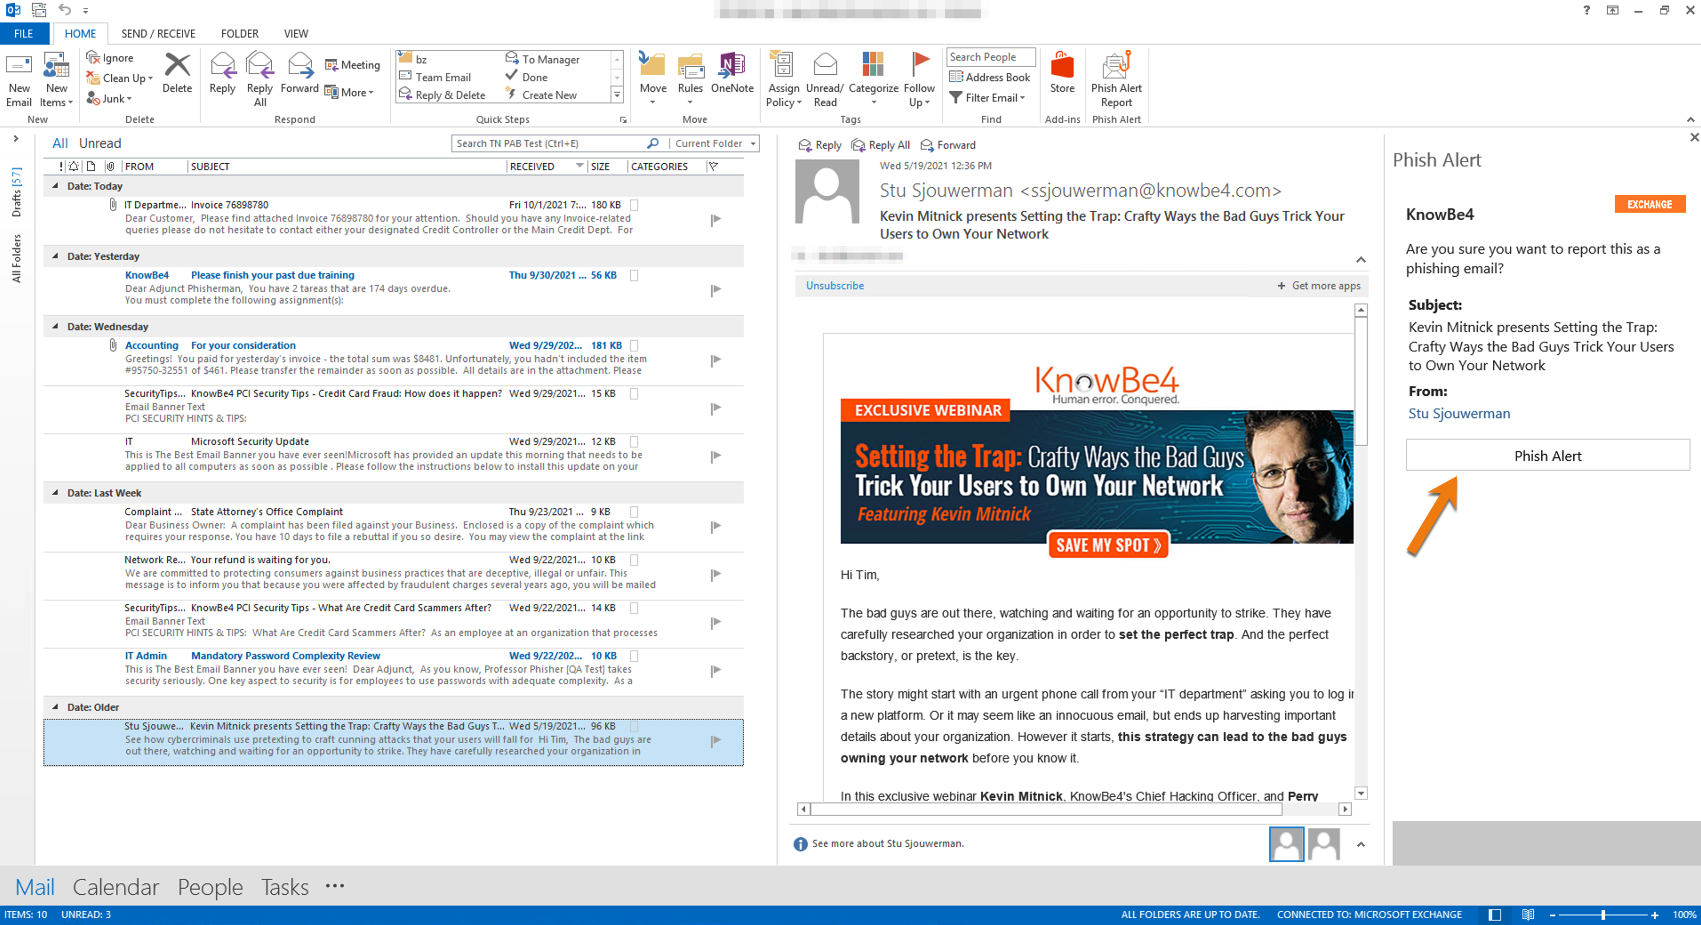The width and height of the screenshot is (1701, 925).
Task: Collapse the Date: Wednesday group
Action: (x=55, y=326)
